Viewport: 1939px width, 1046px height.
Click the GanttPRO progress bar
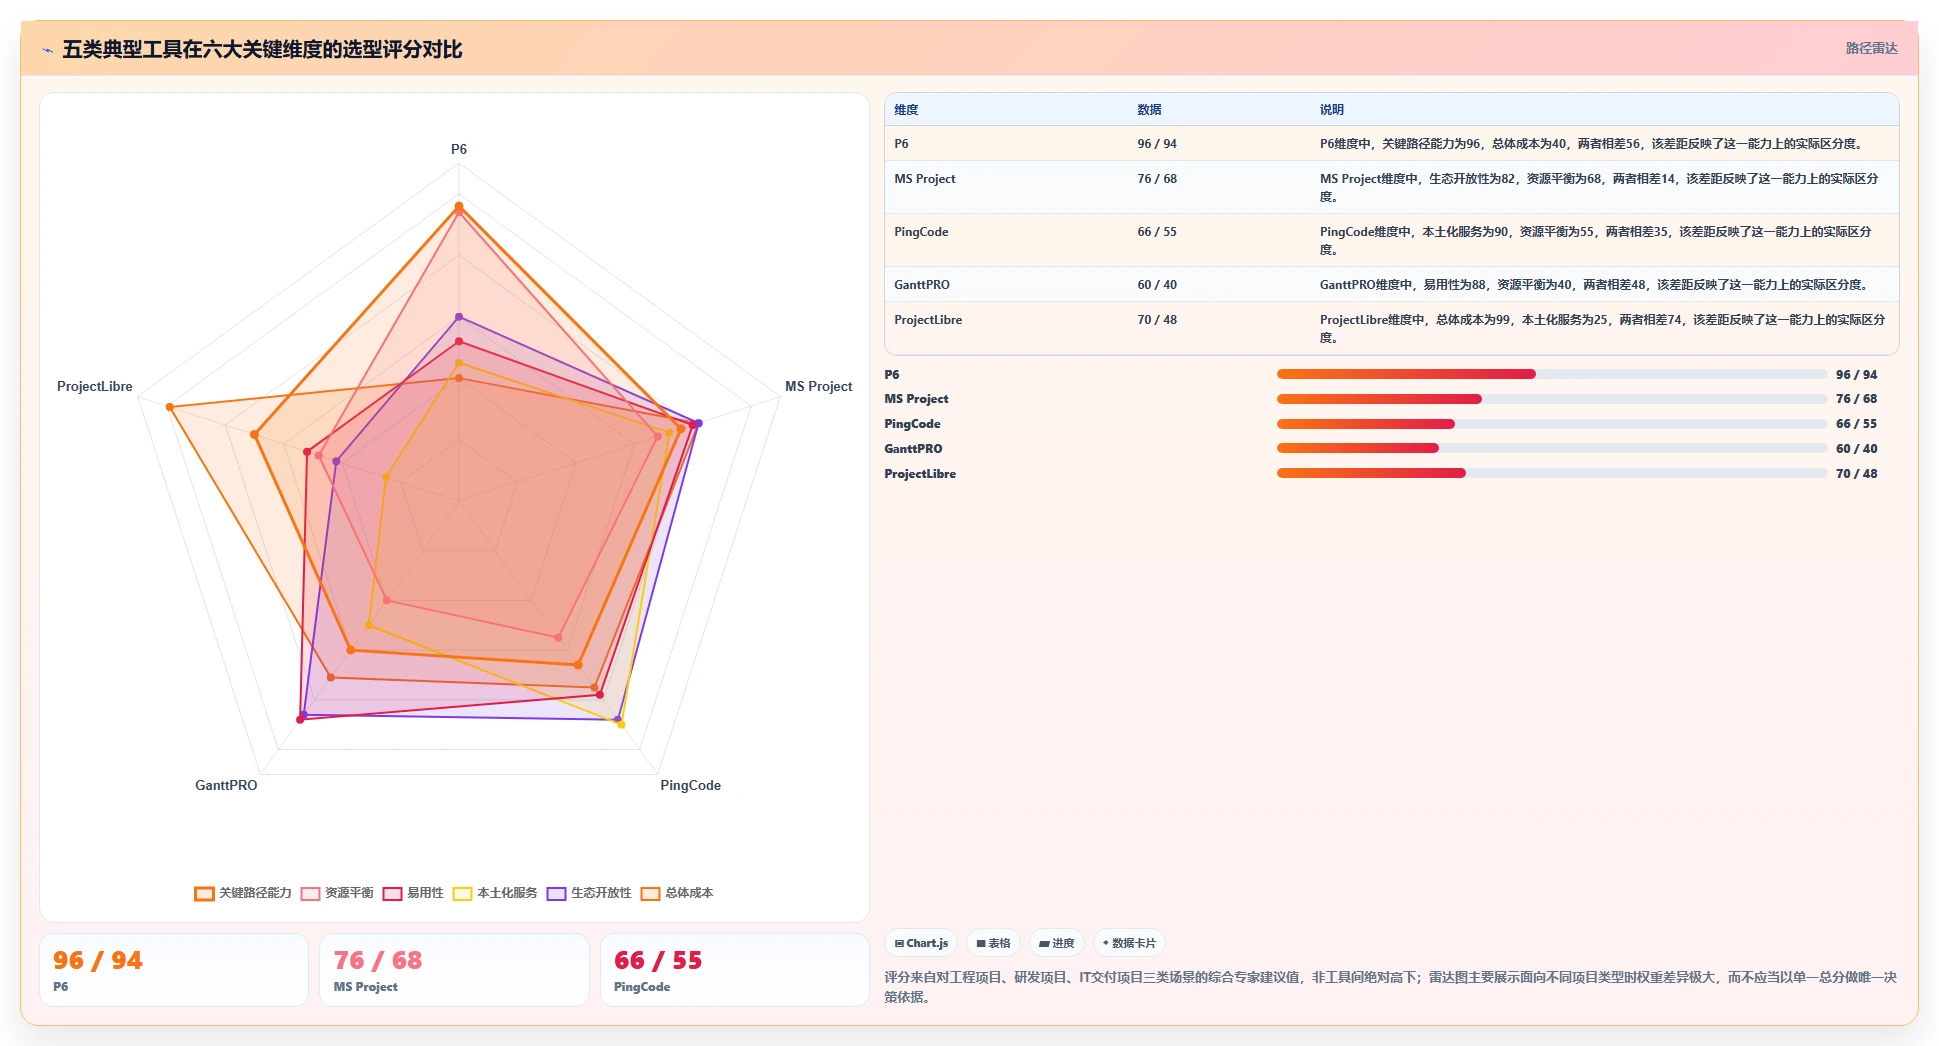[1551, 448]
